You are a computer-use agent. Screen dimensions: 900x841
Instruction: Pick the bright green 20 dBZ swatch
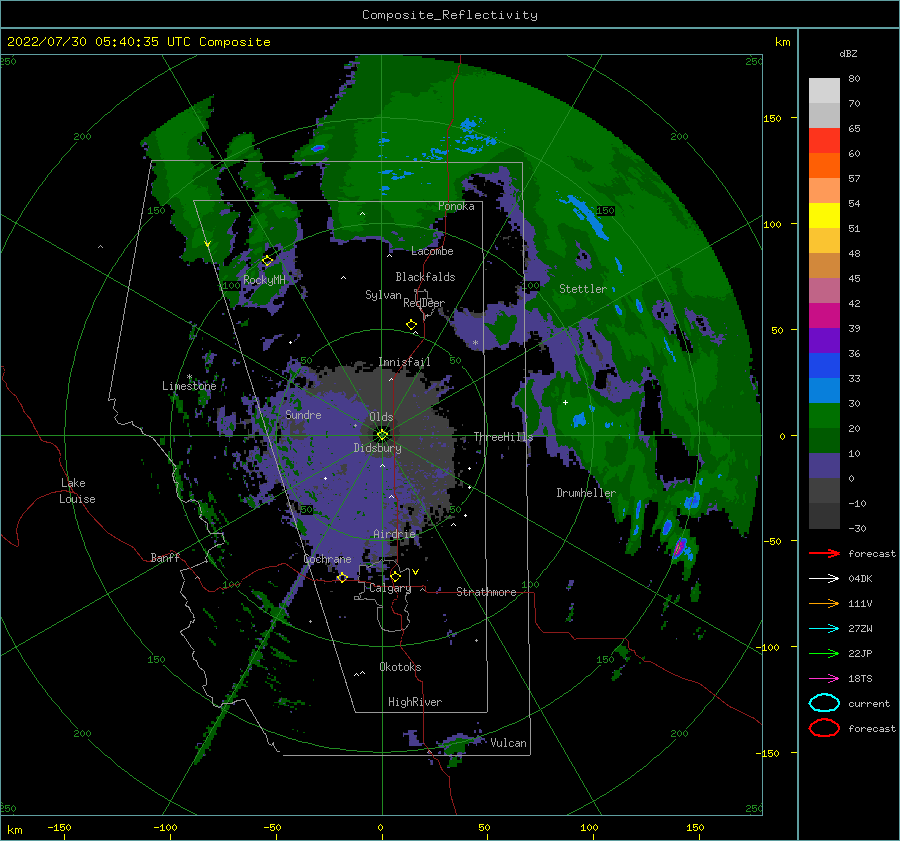(824, 416)
